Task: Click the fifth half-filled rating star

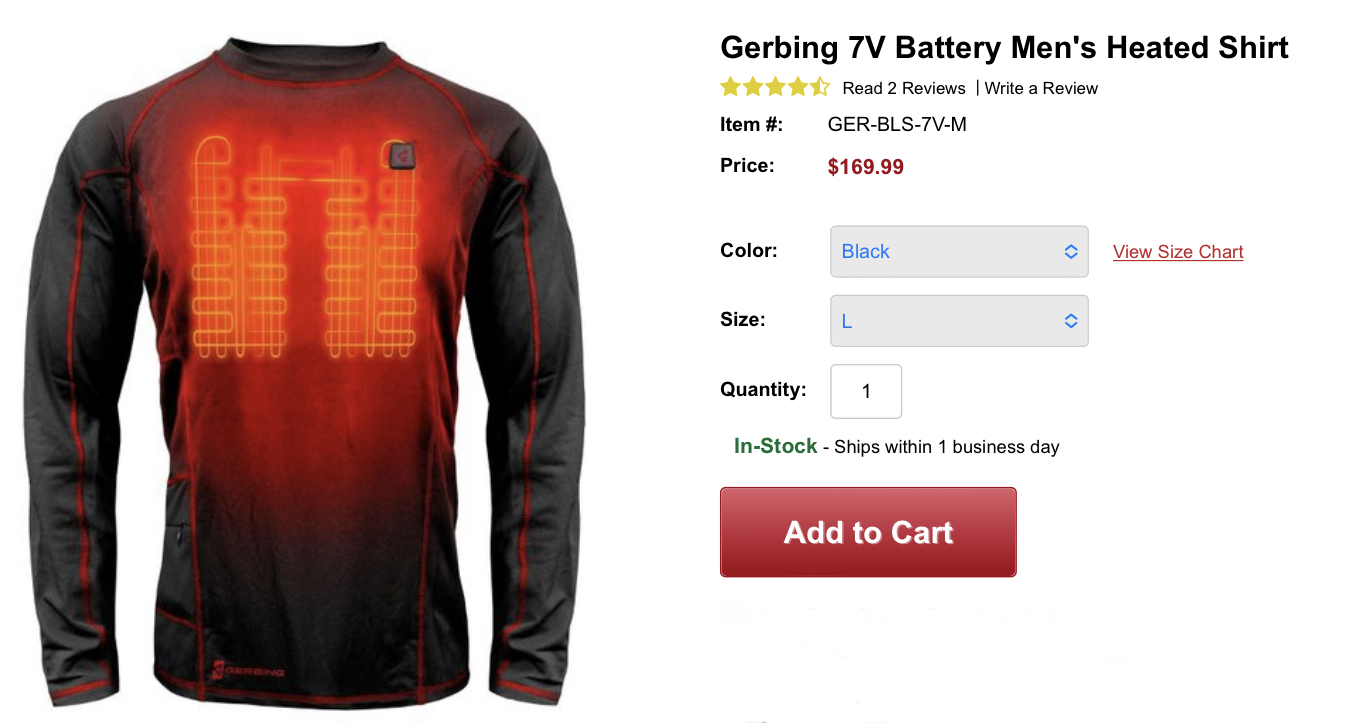Action: 819,87
